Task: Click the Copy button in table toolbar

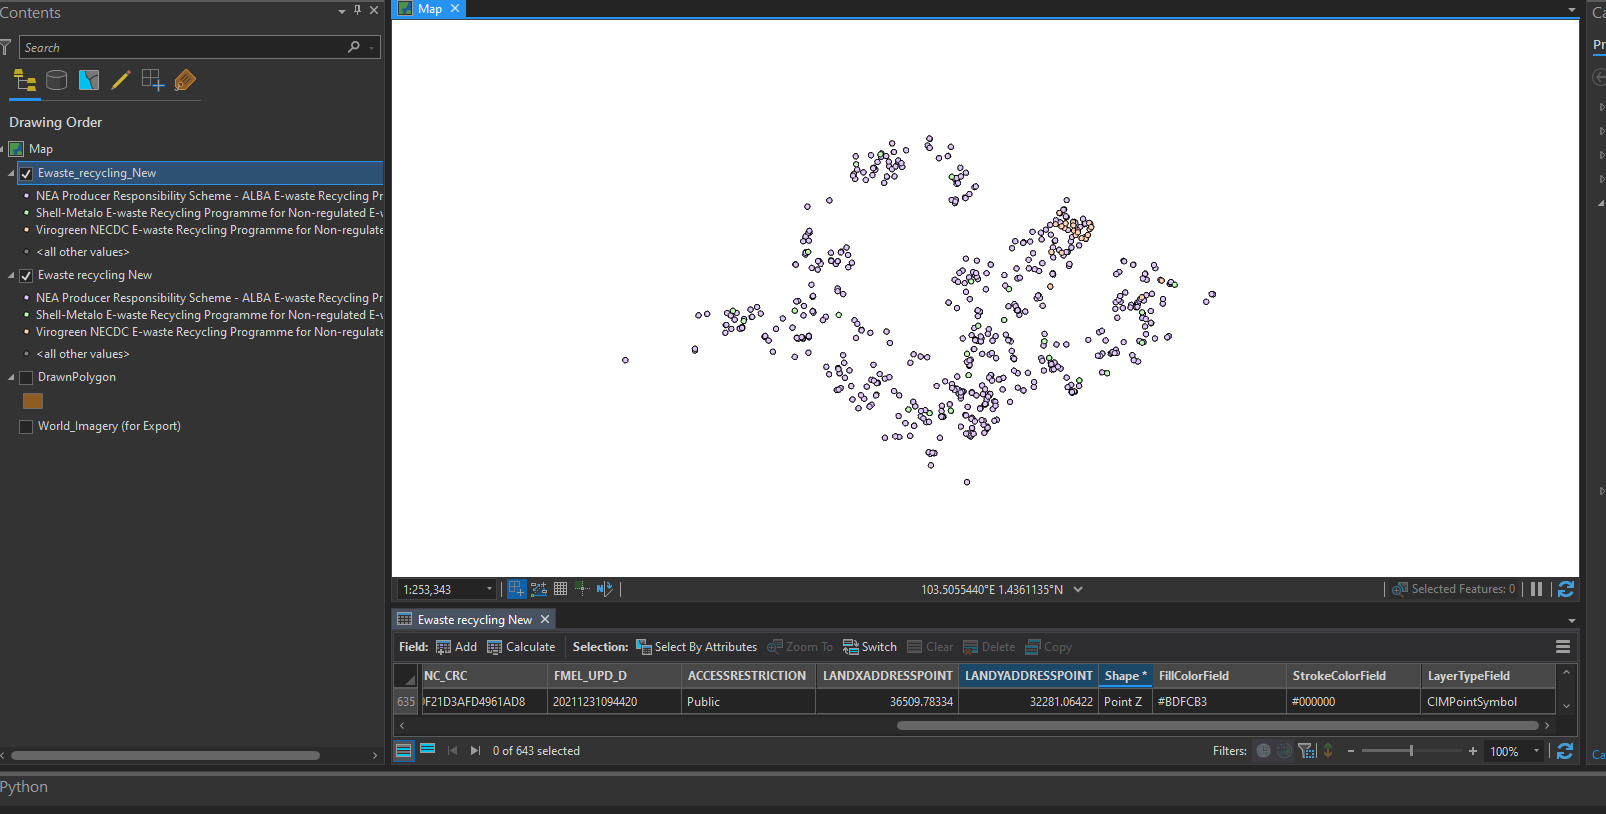Action: click(x=1049, y=647)
